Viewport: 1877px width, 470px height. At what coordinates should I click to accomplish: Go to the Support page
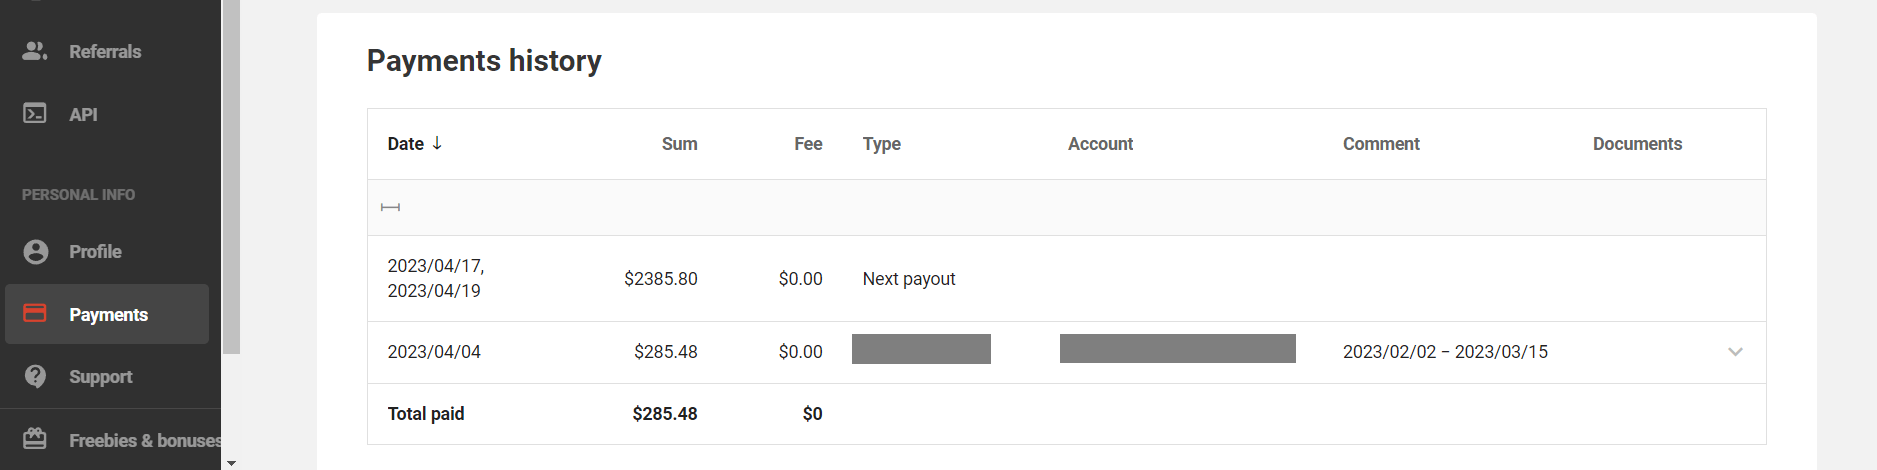pyautogui.click(x=100, y=377)
